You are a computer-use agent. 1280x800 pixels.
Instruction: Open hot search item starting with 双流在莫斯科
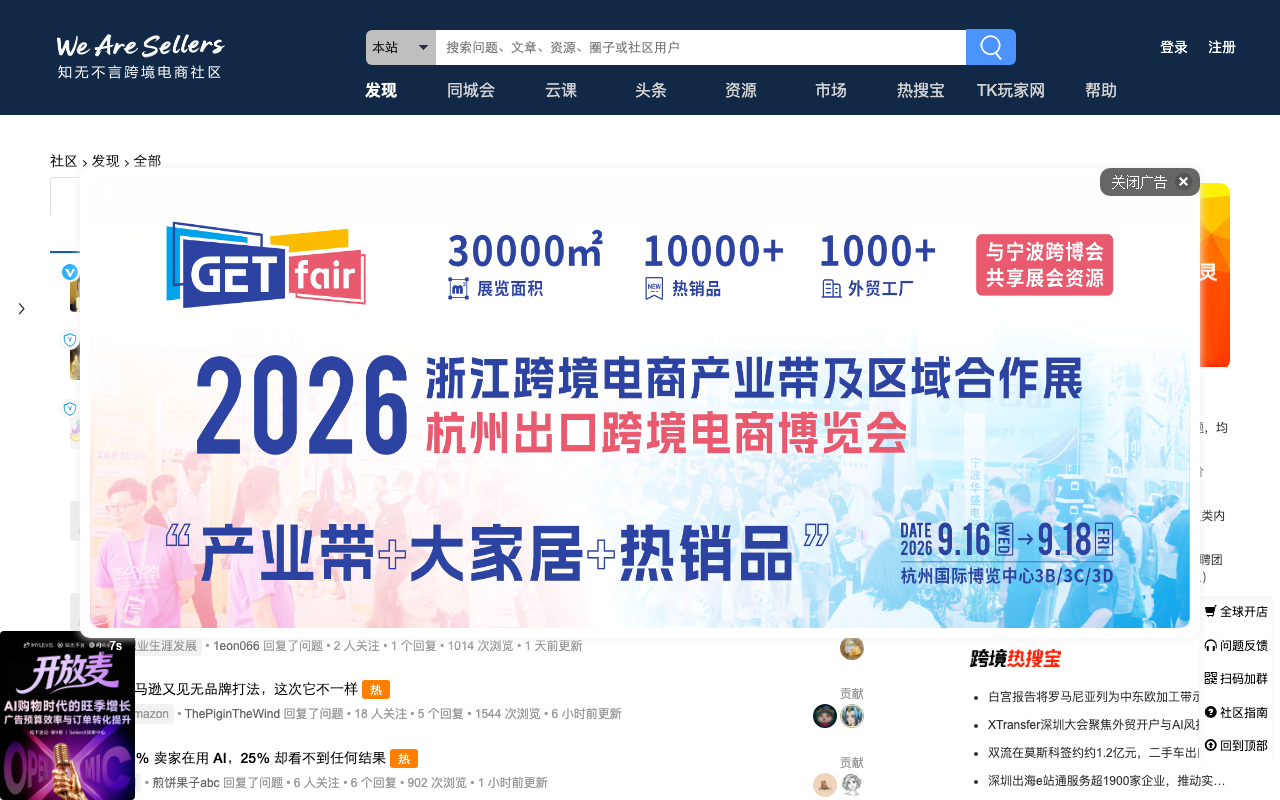(x=1095, y=752)
